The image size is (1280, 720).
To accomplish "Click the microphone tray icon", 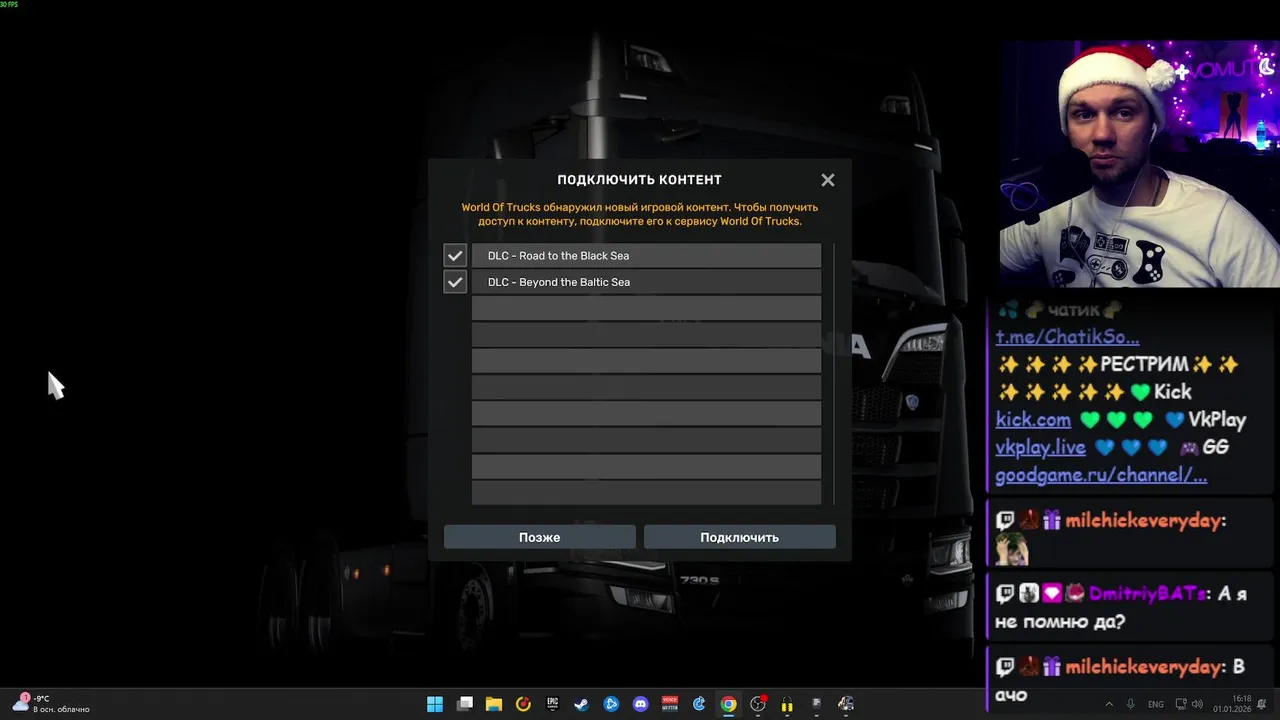I will [1131, 704].
